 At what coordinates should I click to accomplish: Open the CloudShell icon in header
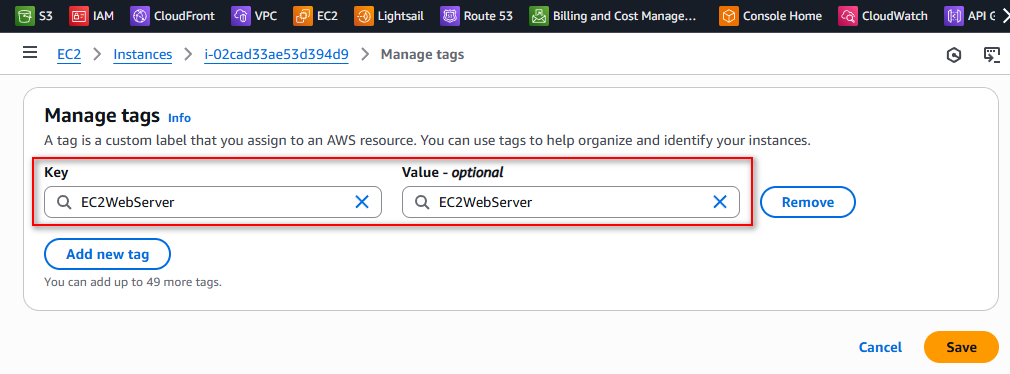pos(991,55)
